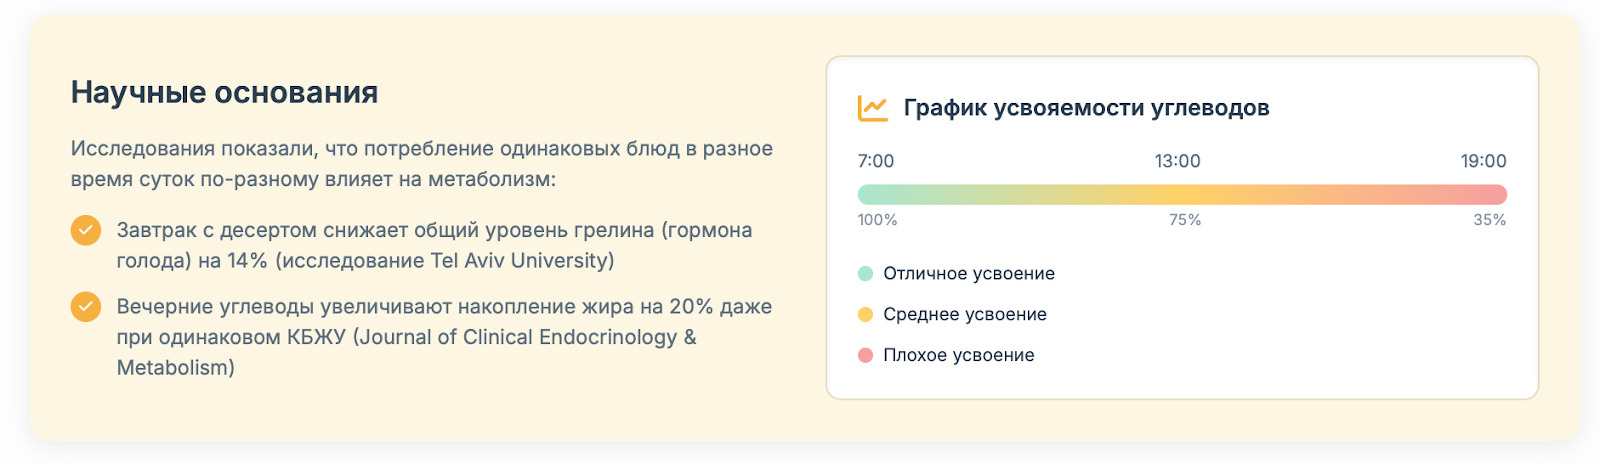Select the red dot for Плохое усвоение

[866, 355]
